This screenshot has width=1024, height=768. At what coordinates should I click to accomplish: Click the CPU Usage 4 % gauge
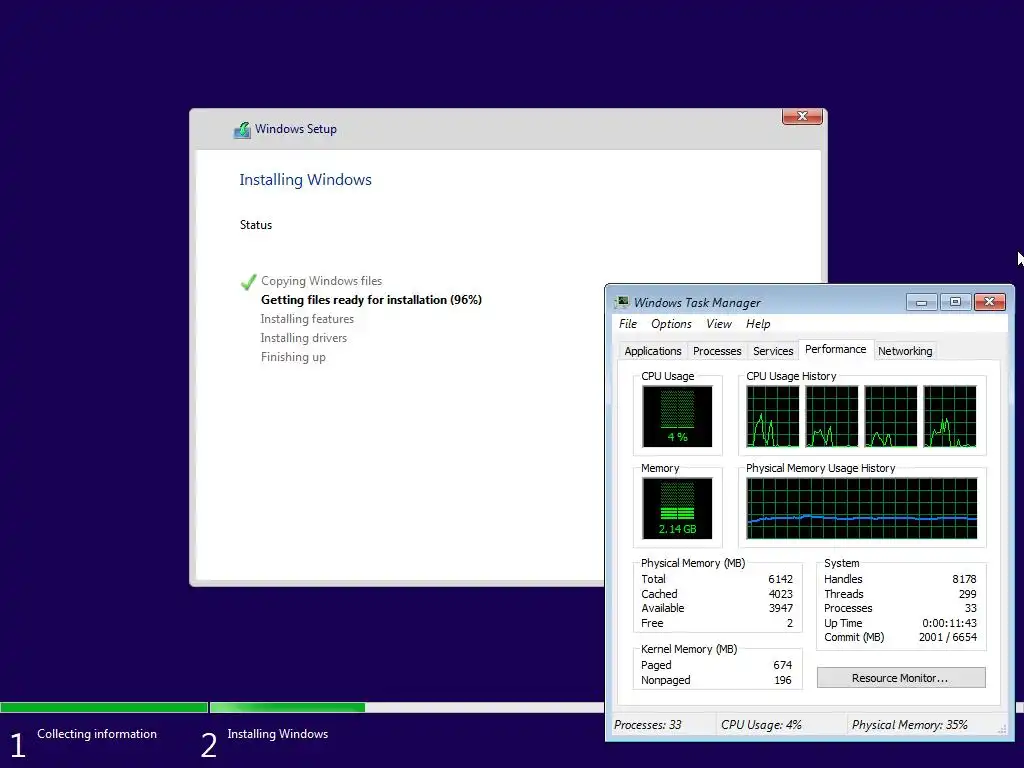click(x=677, y=416)
